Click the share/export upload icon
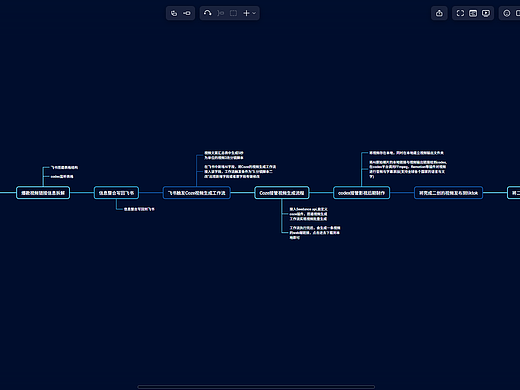The width and height of the screenshot is (520, 390). coord(439,13)
